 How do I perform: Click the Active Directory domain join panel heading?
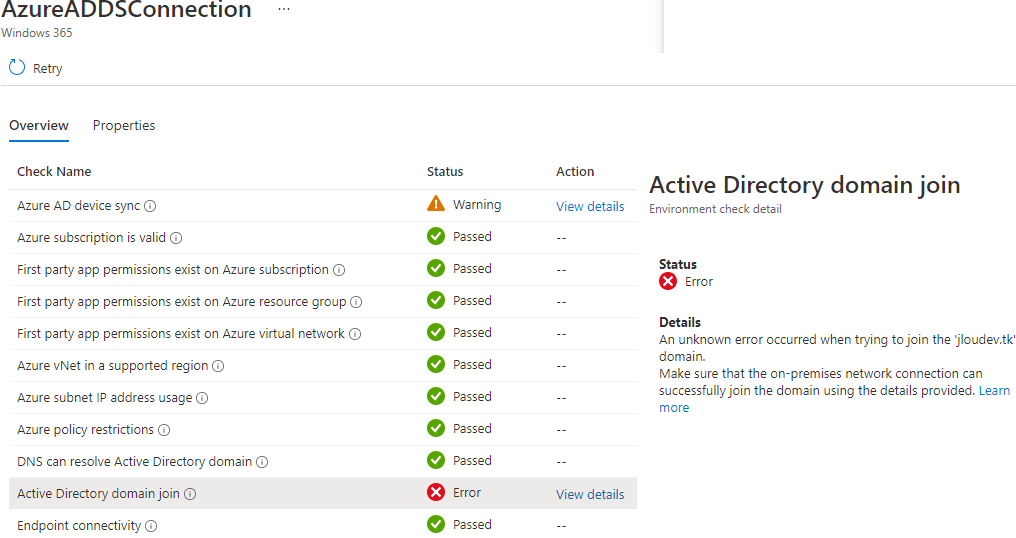805,185
